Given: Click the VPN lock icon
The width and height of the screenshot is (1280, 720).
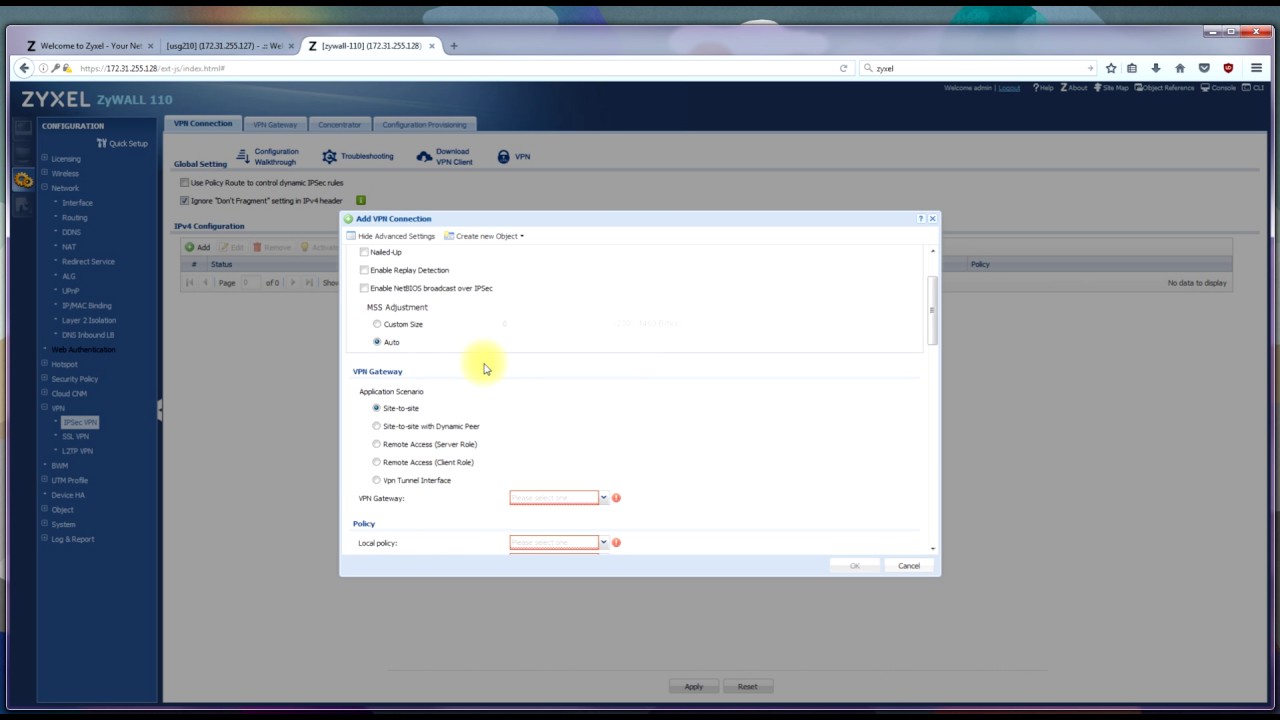Looking at the screenshot, I should click(x=503, y=157).
